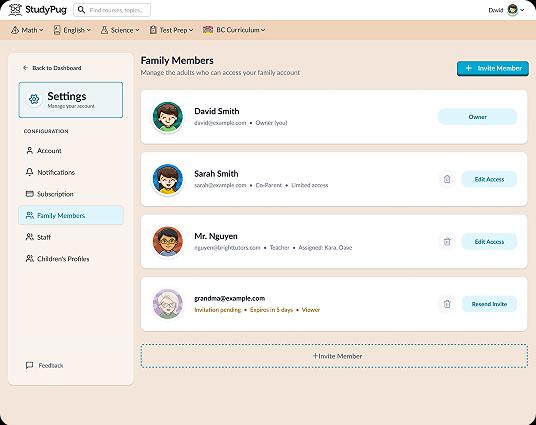Open Notifications settings
The image size is (536, 425).
click(x=71, y=172)
